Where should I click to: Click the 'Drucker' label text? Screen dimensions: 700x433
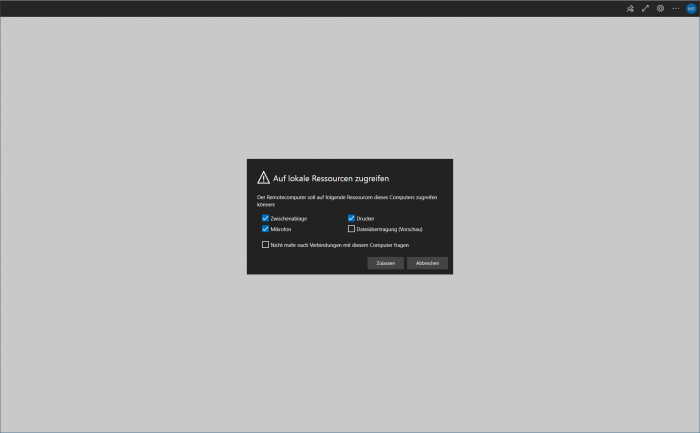click(x=365, y=218)
